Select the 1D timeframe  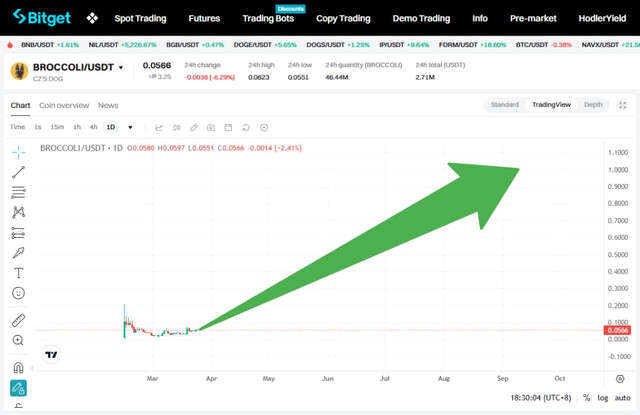(x=111, y=127)
